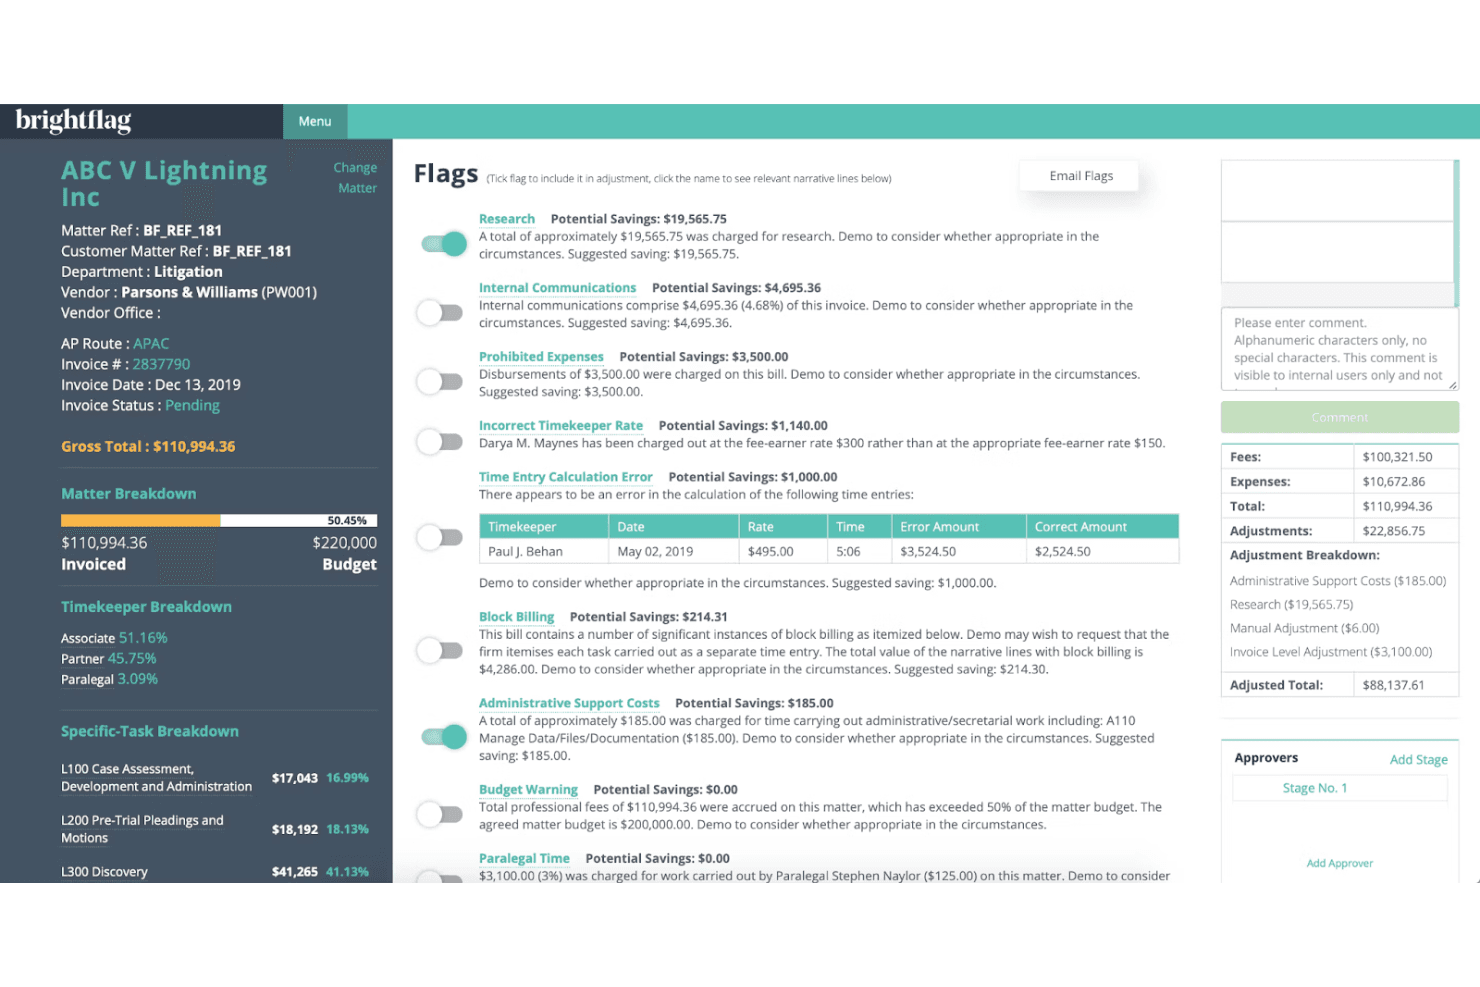Click the Email Flags button
This screenshot has height=987, width=1480.
1081,176
